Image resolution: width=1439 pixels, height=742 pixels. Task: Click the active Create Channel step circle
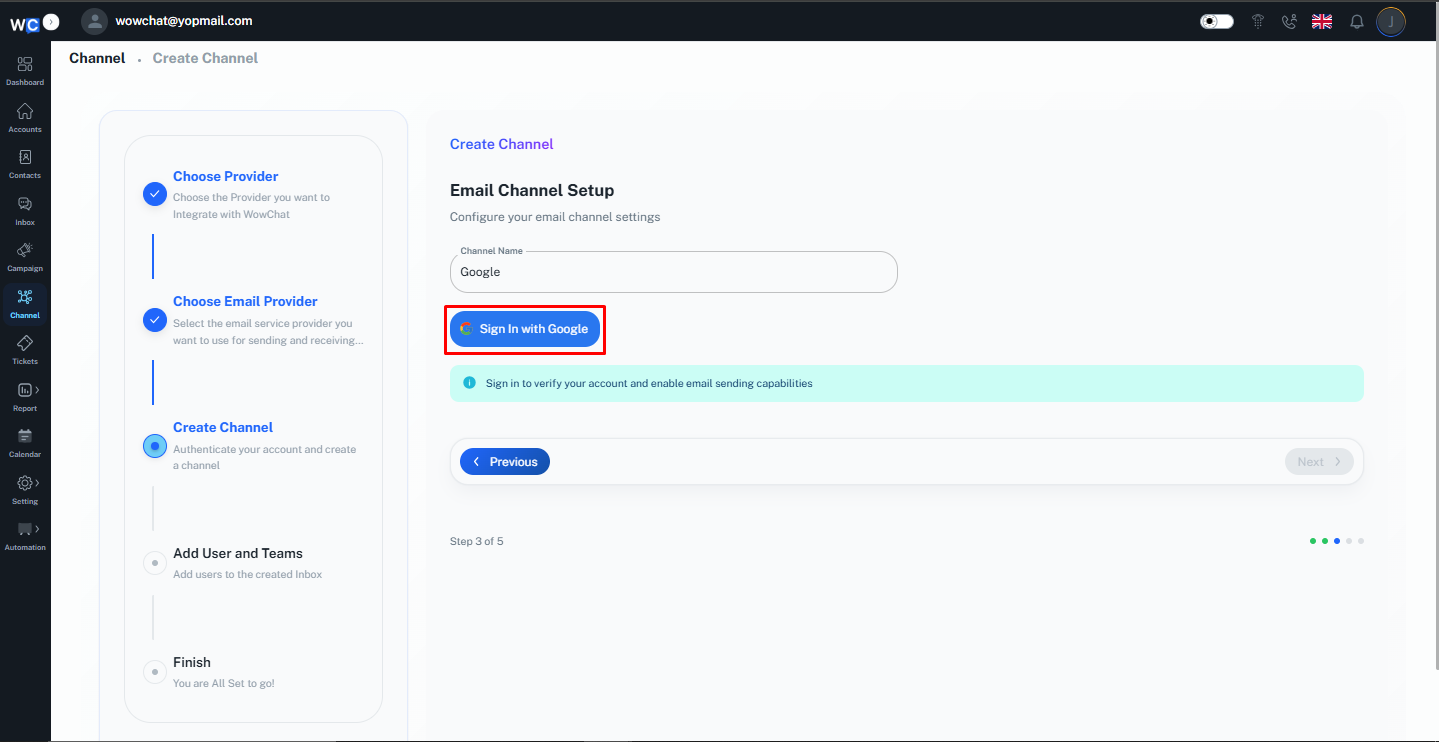(x=154, y=446)
